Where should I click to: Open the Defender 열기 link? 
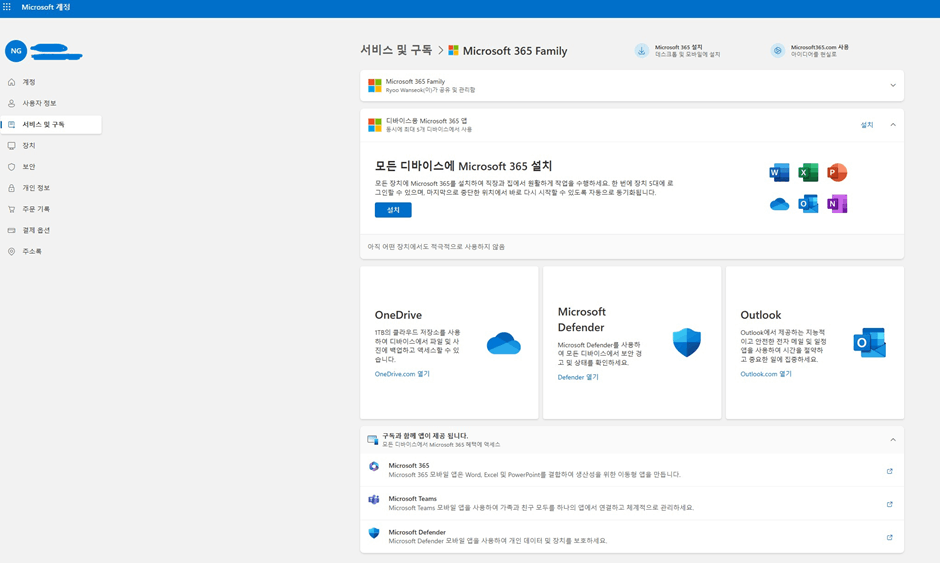578,377
